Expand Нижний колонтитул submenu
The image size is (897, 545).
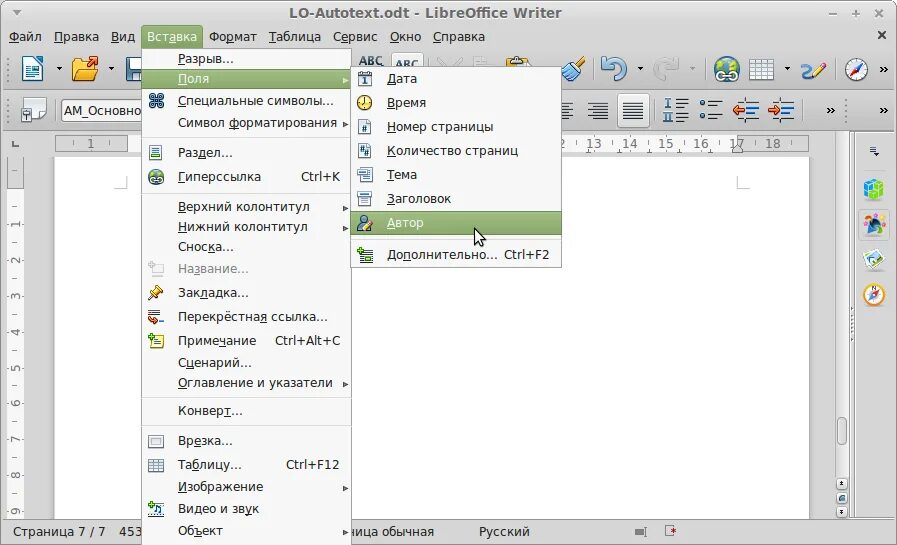tap(247, 227)
